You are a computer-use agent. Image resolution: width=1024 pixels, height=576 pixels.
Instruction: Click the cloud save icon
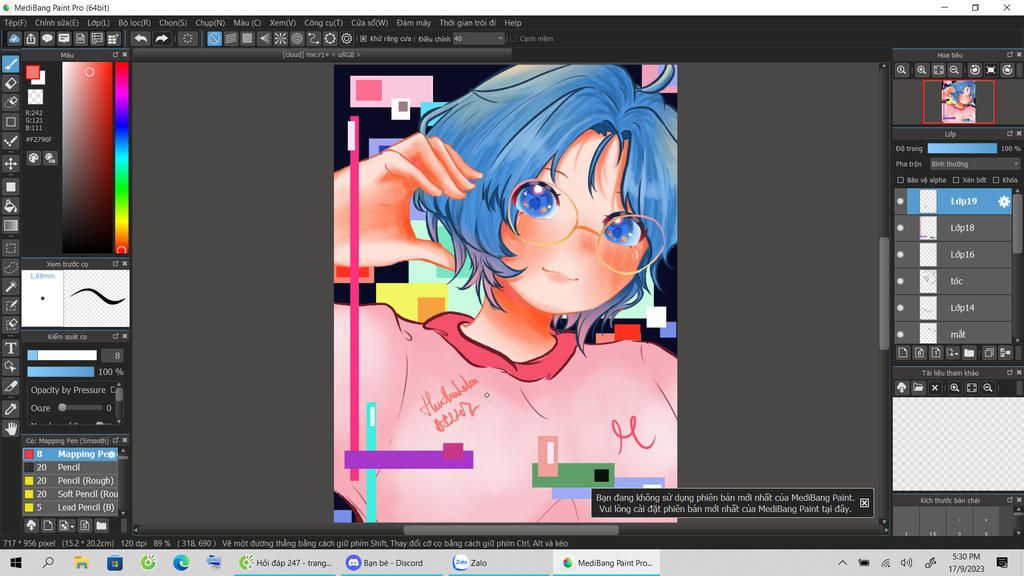click(14, 39)
